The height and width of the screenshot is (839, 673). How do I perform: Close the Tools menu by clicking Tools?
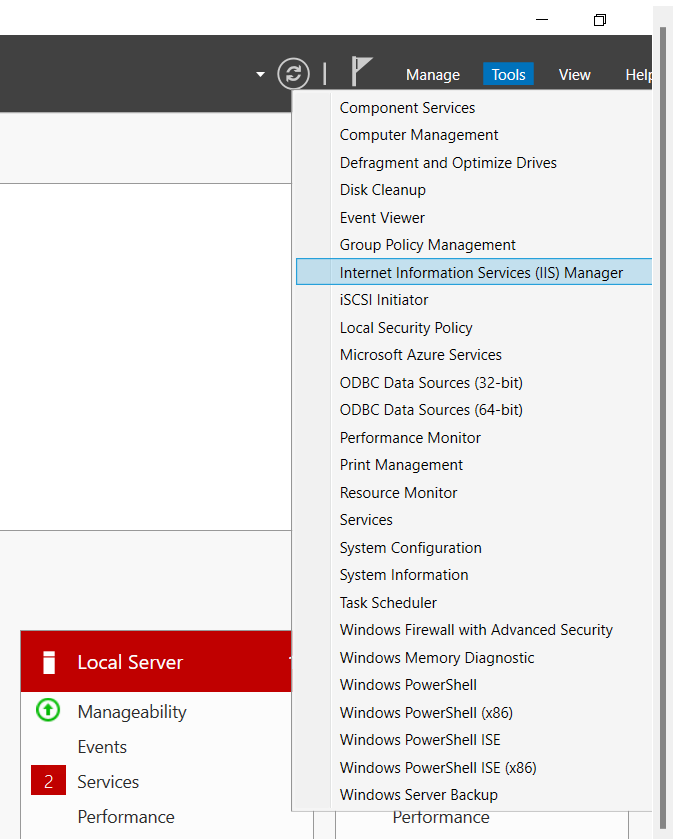coord(508,74)
